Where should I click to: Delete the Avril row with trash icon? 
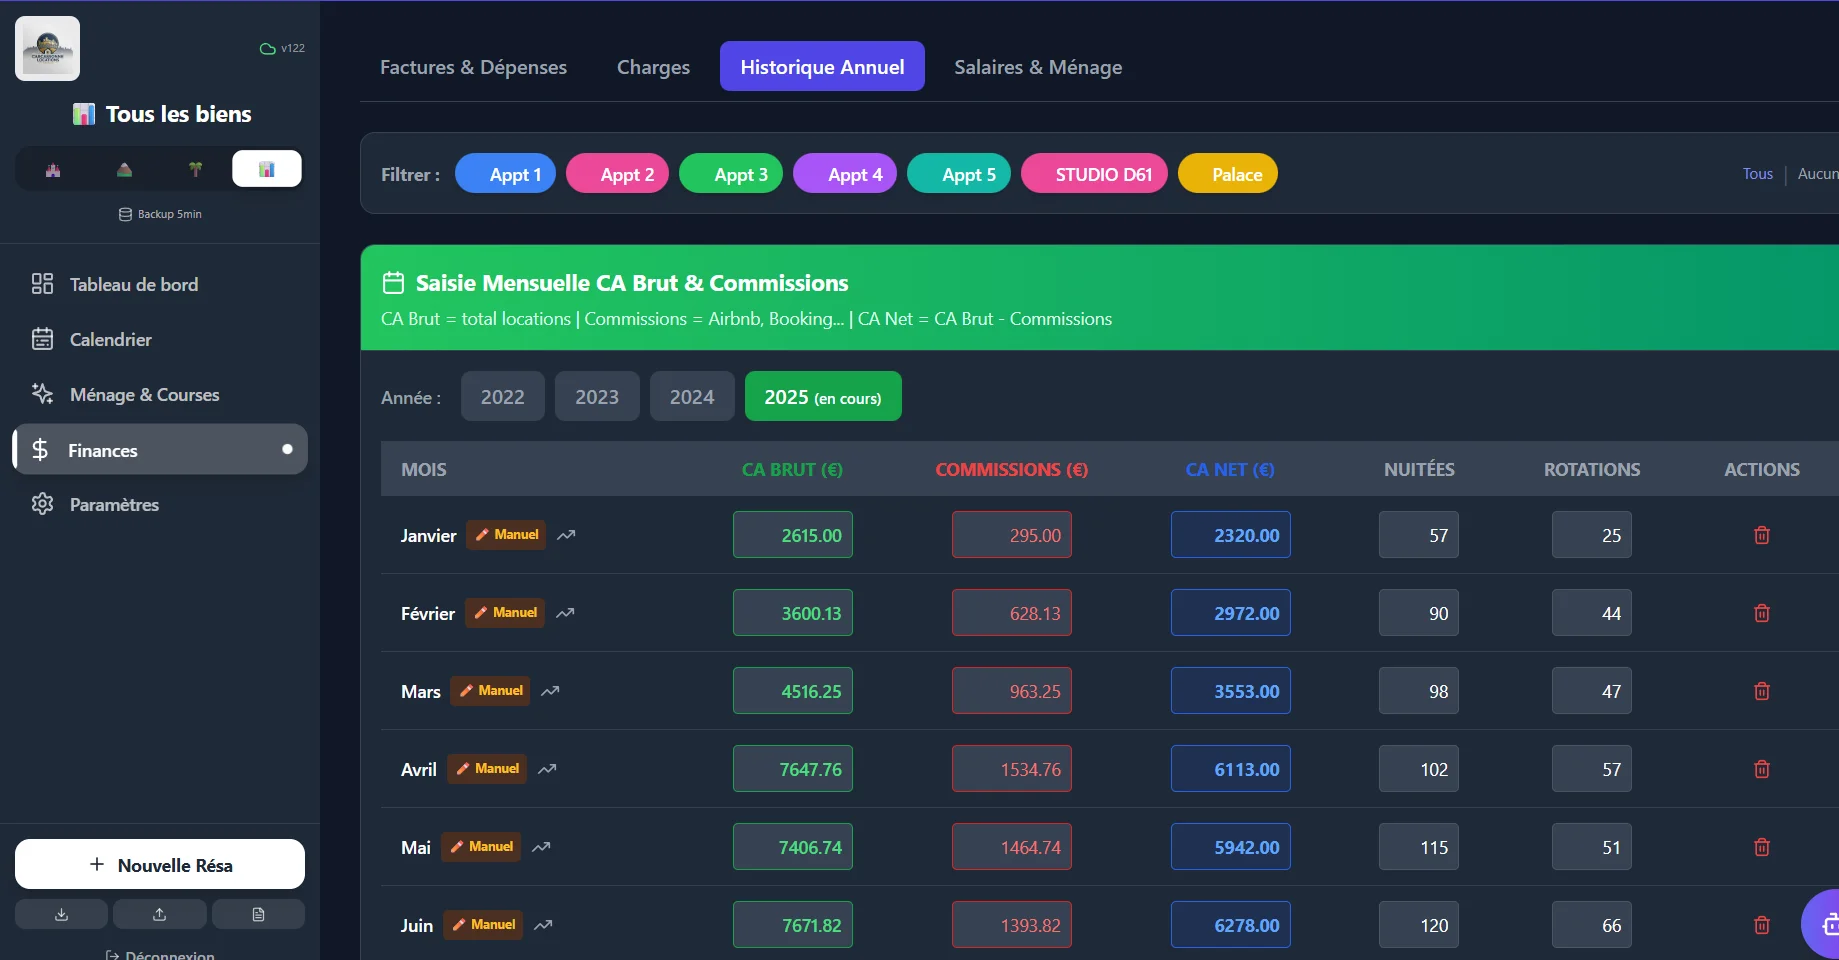(1761, 769)
